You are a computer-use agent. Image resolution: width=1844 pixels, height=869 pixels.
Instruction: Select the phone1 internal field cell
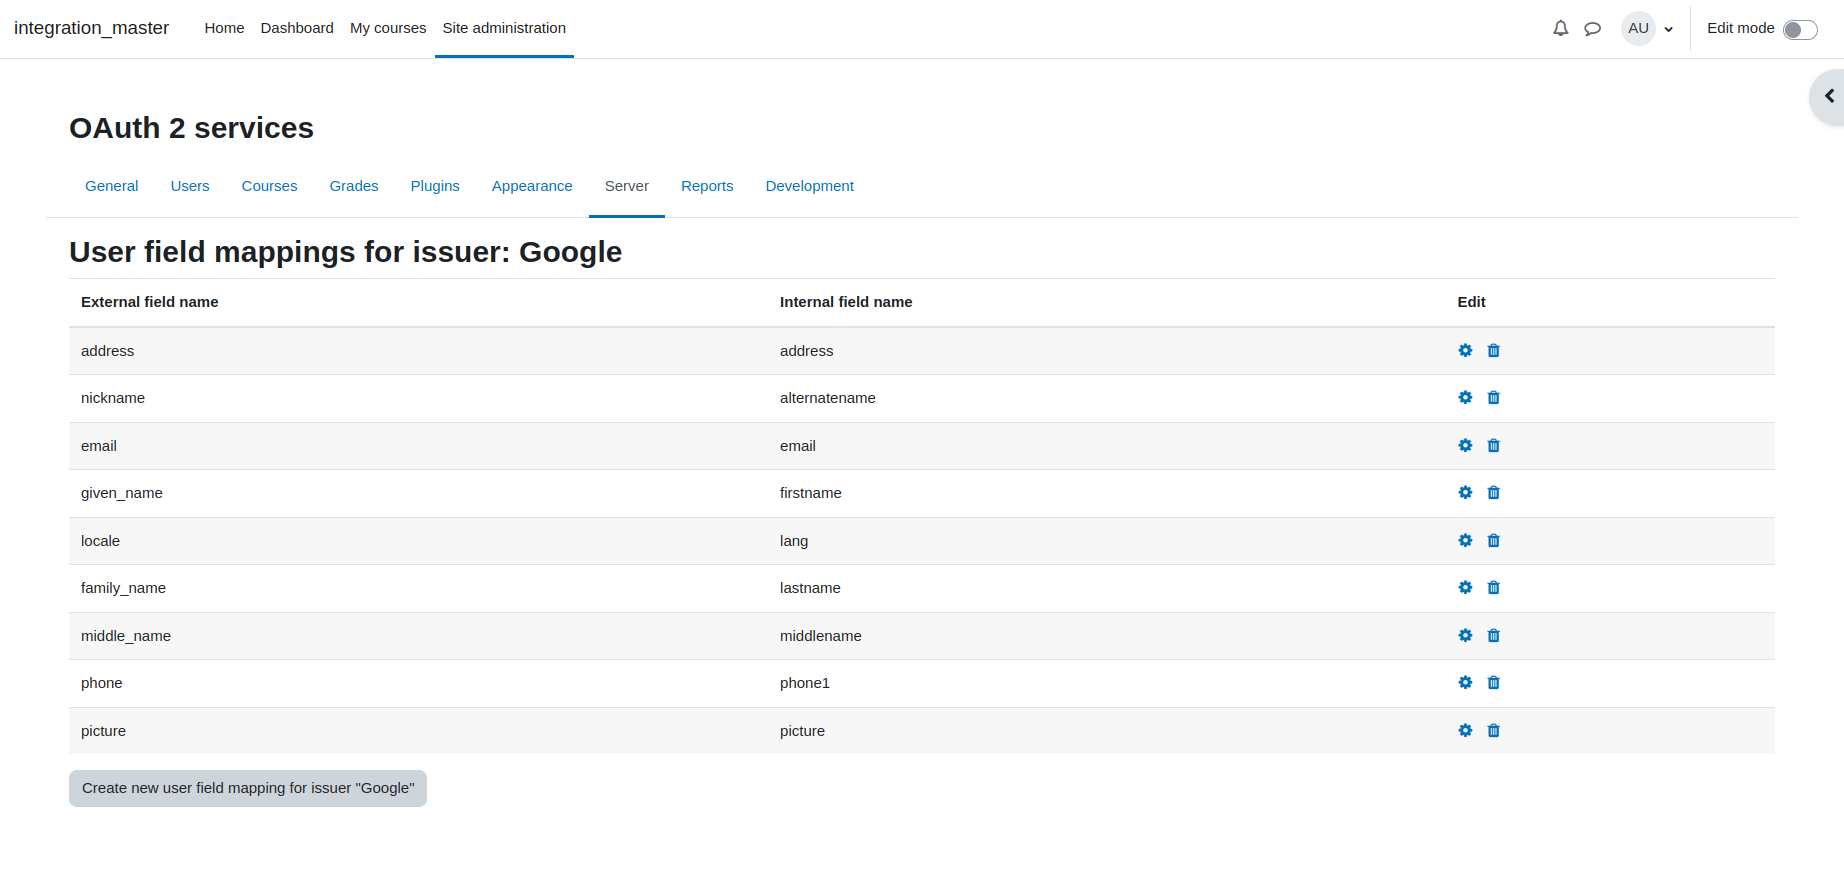coord(805,683)
